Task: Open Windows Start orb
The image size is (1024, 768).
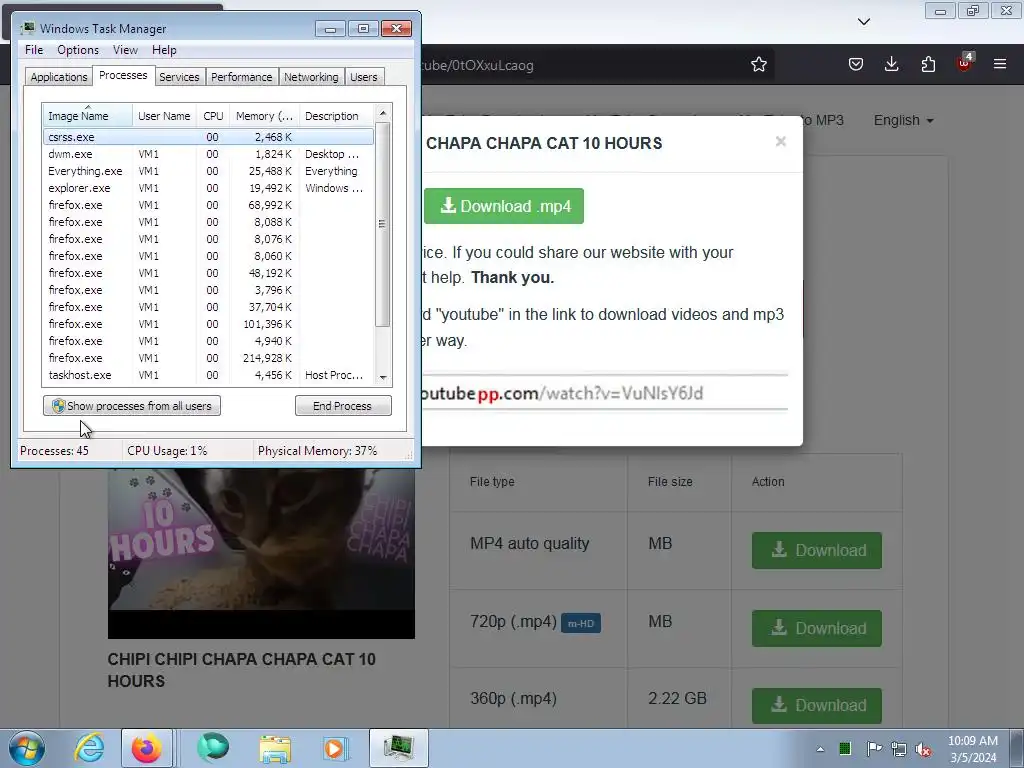Action: [x=26, y=748]
